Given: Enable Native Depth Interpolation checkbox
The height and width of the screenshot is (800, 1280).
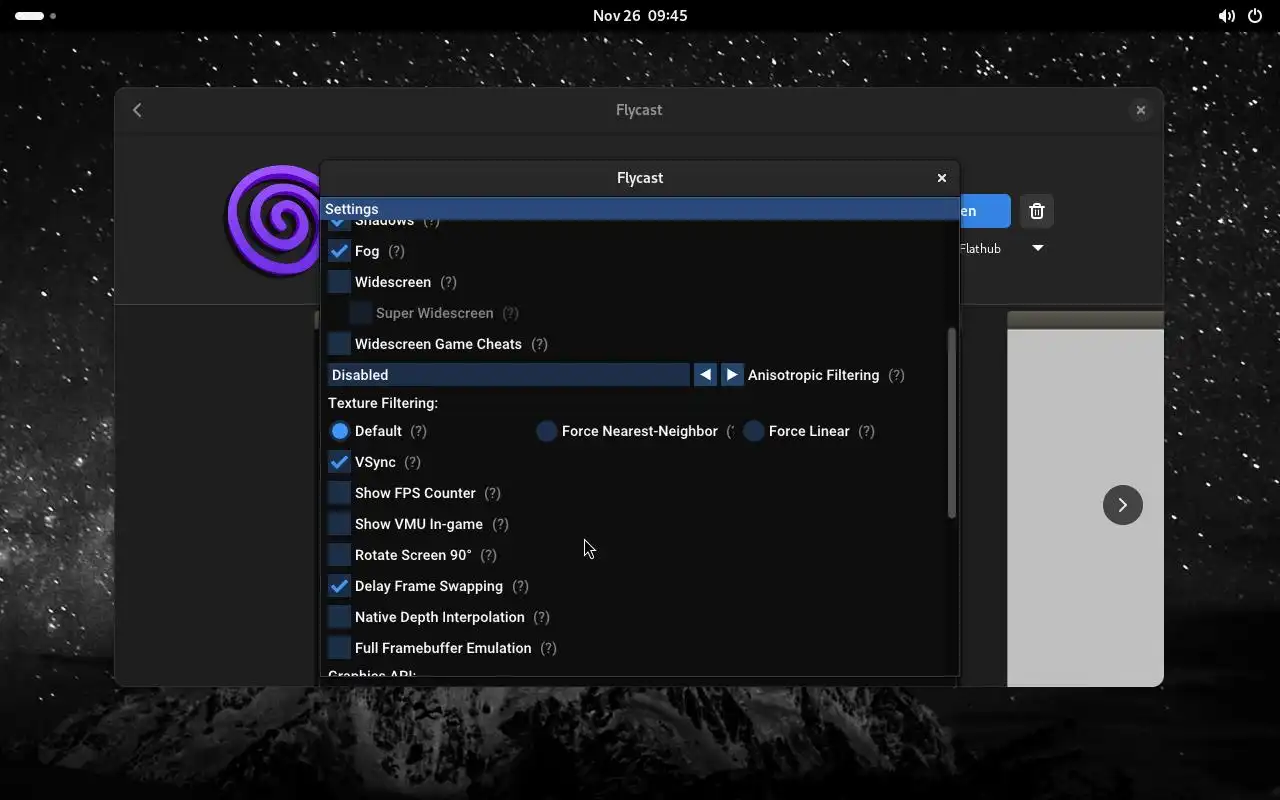Looking at the screenshot, I should pyautogui.click(x=339, y=617).
